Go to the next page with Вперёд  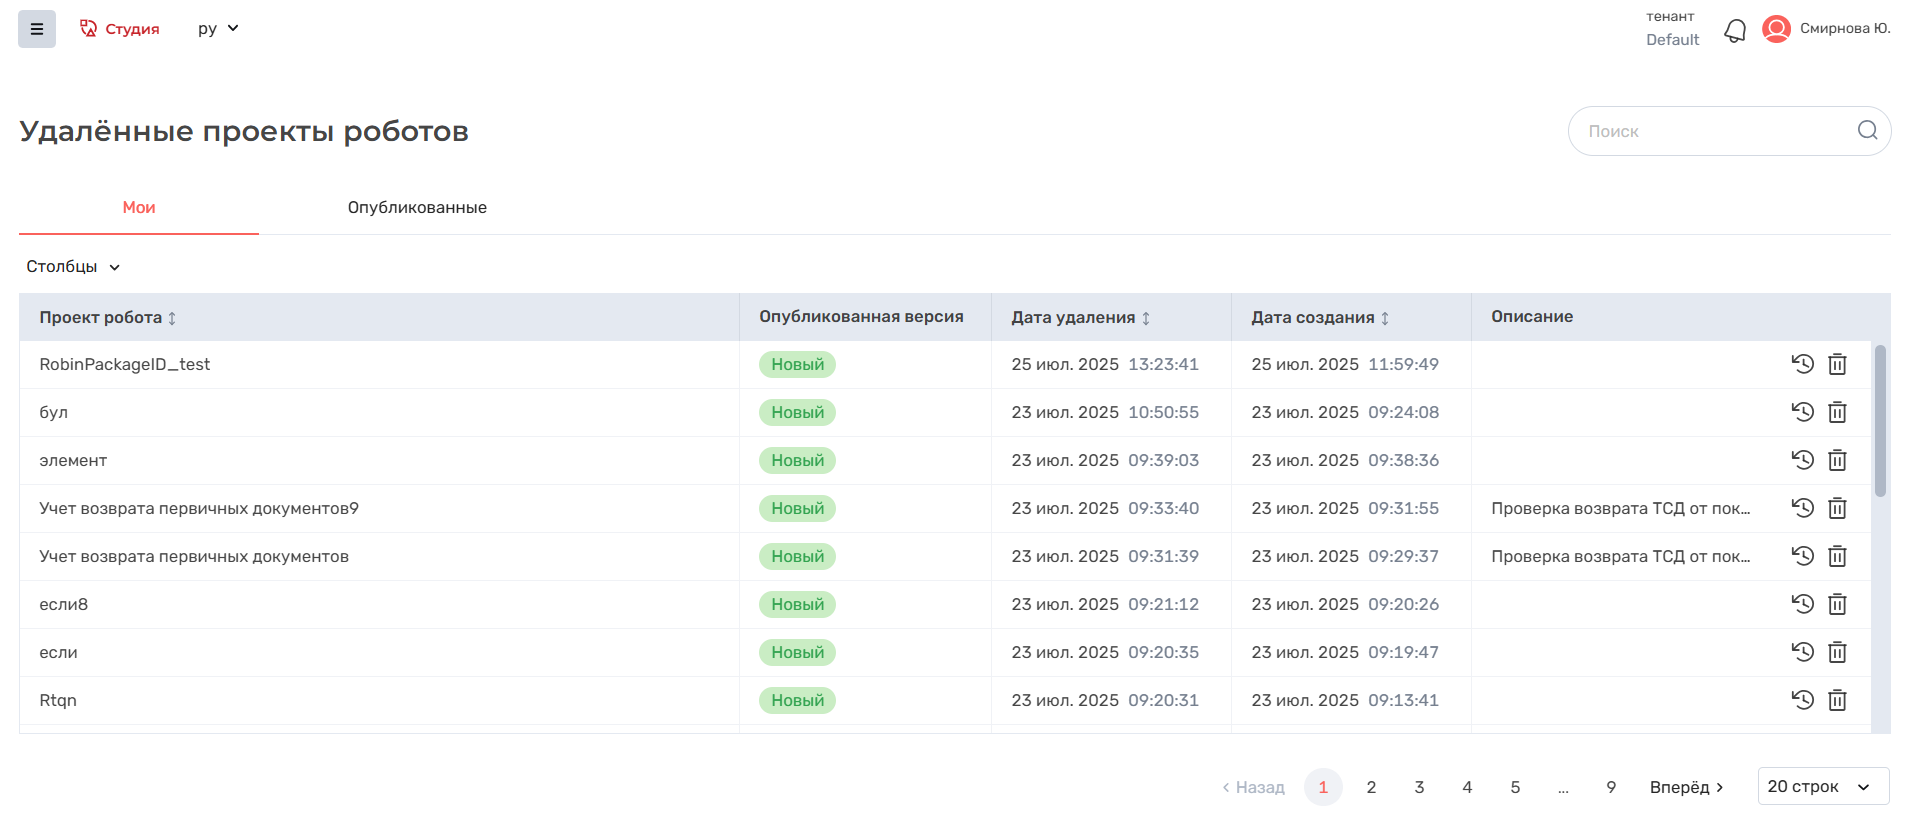[1686, 787]
